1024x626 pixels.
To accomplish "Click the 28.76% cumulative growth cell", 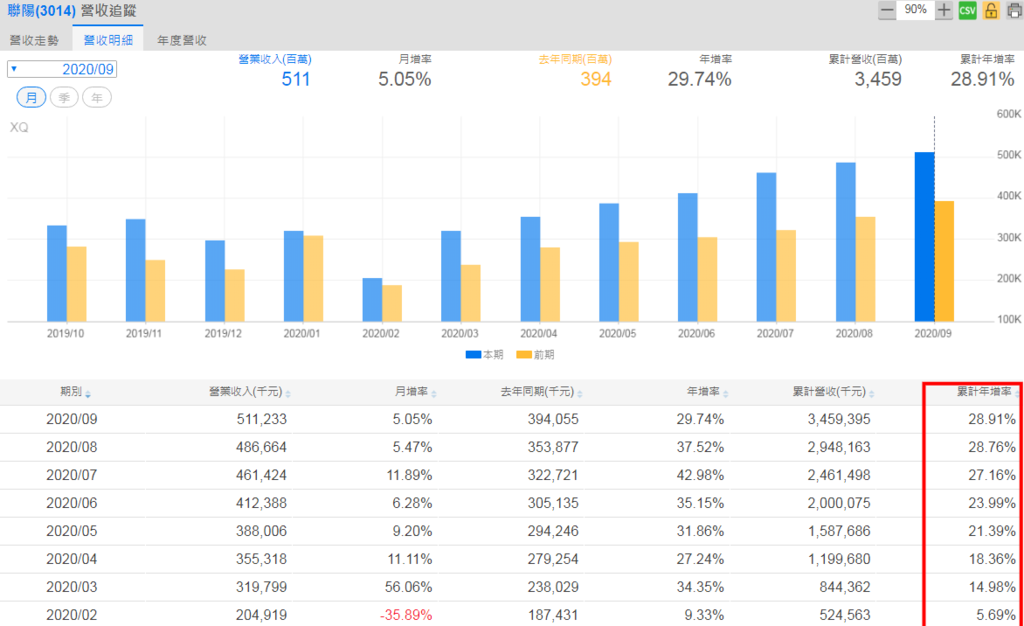I will 992,447.
